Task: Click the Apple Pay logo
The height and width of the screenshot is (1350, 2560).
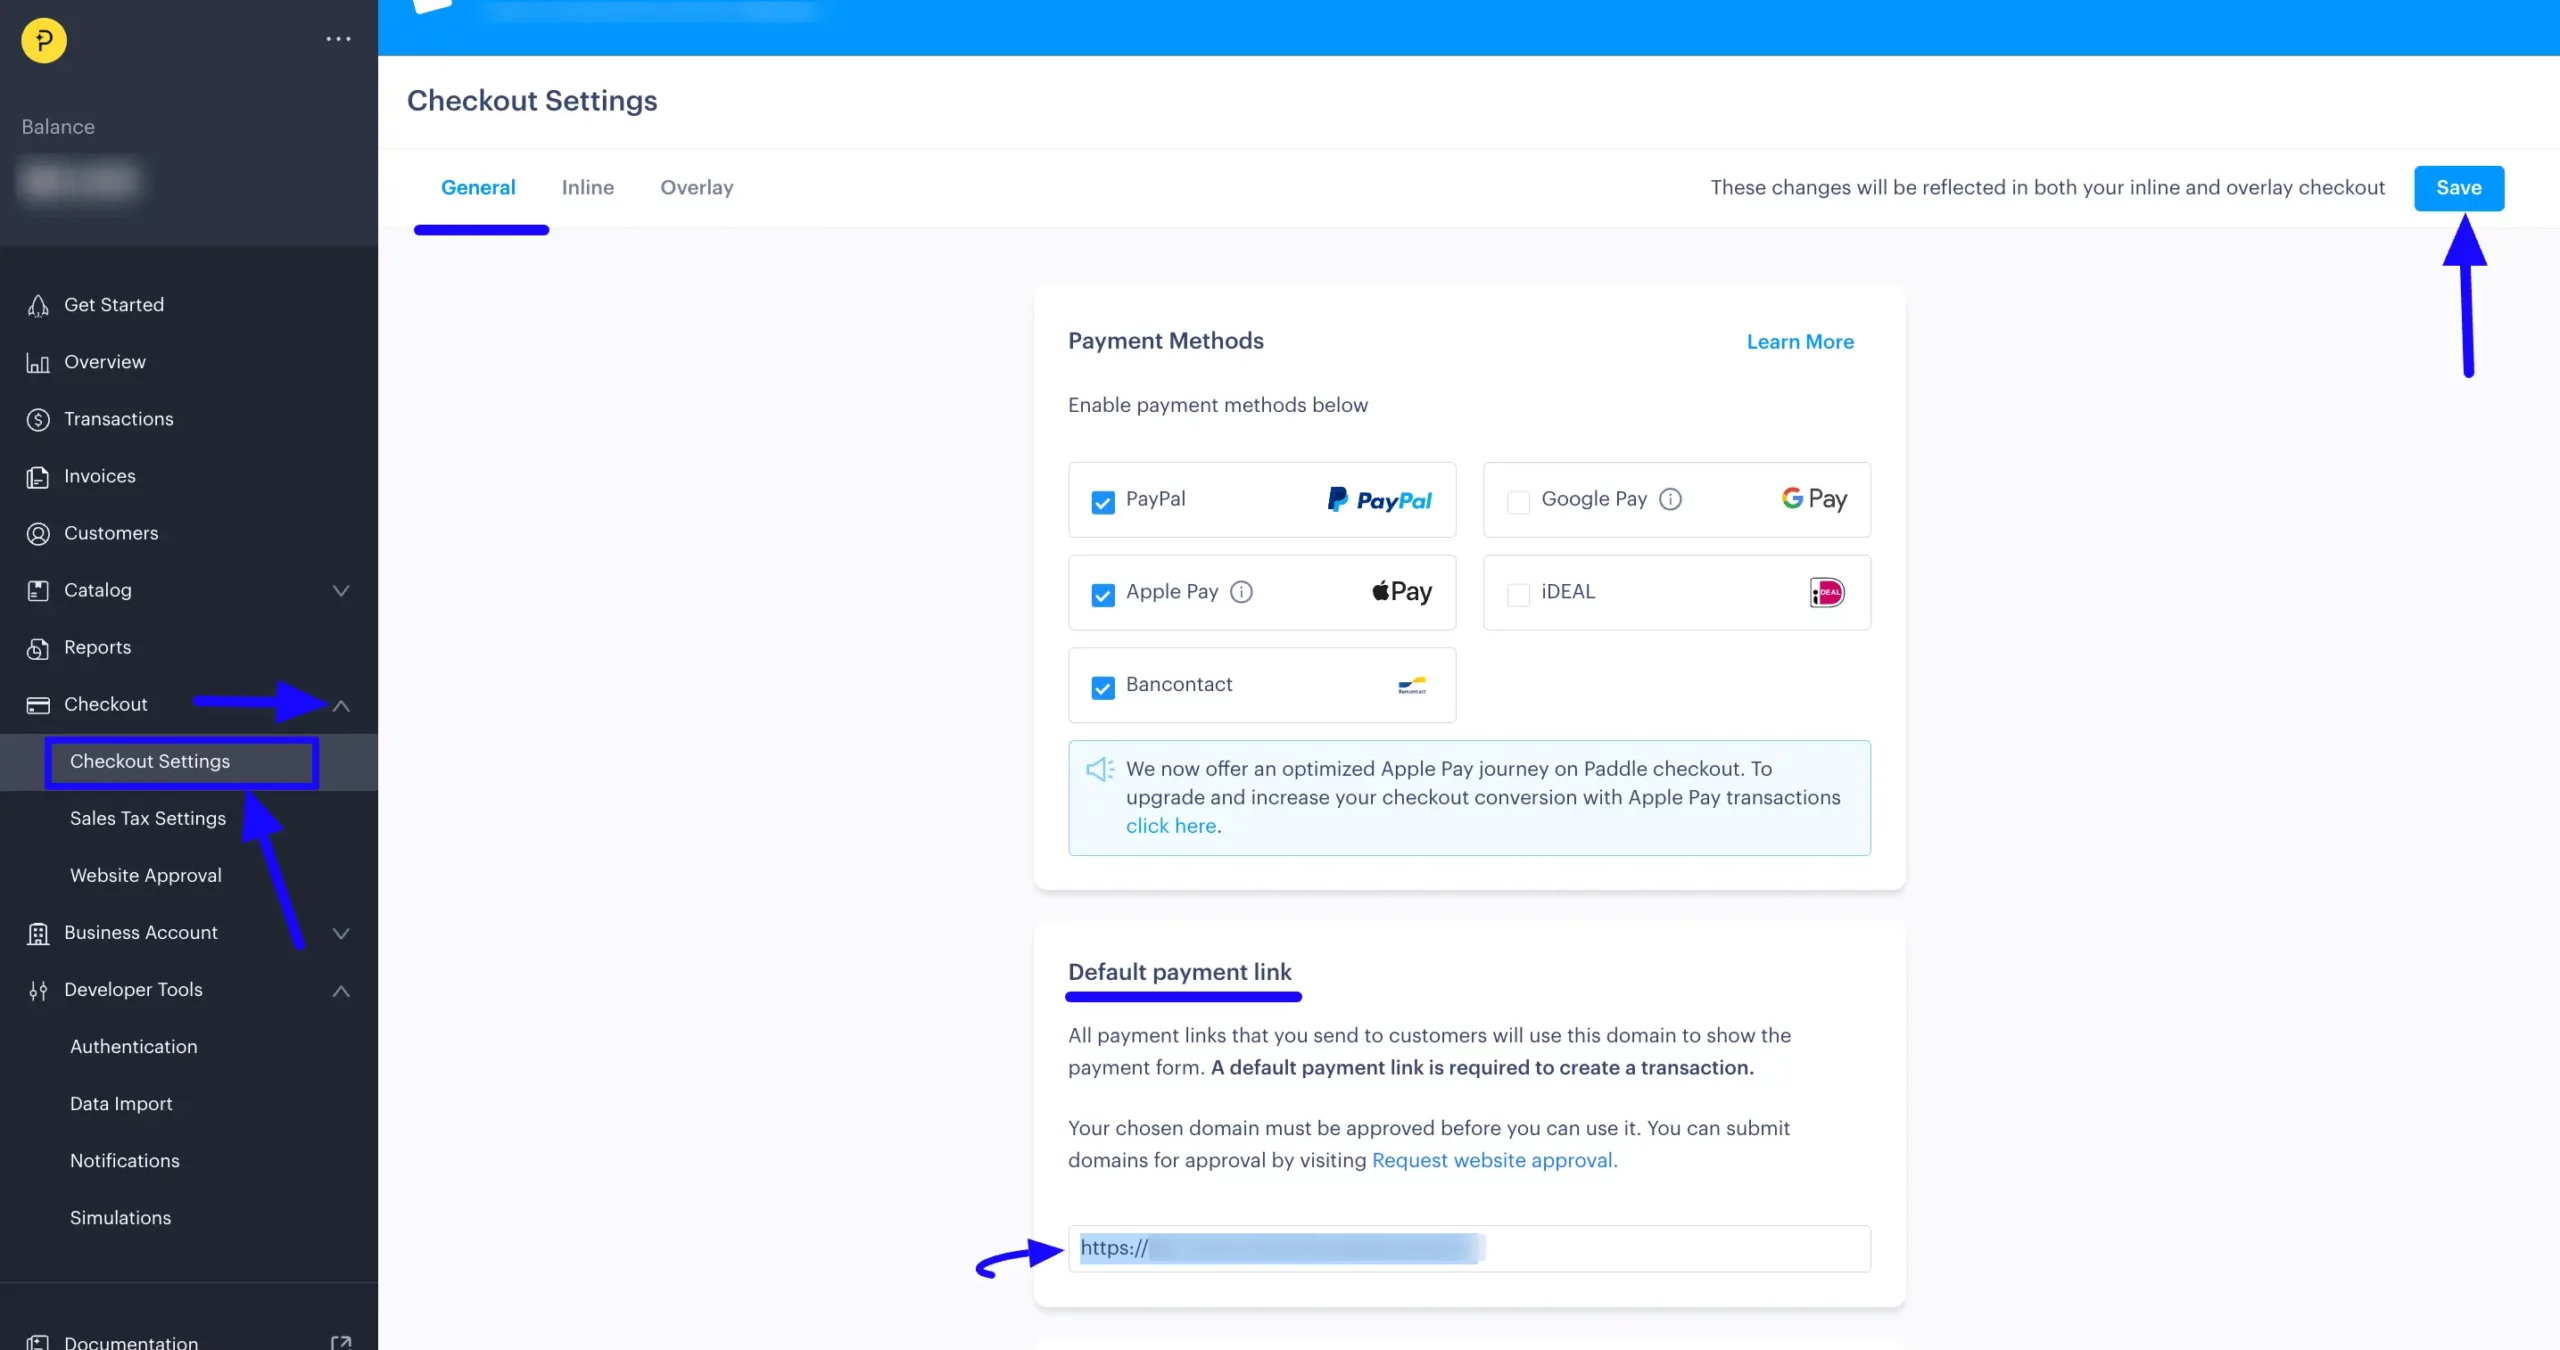Action: tap(1401, 592)
